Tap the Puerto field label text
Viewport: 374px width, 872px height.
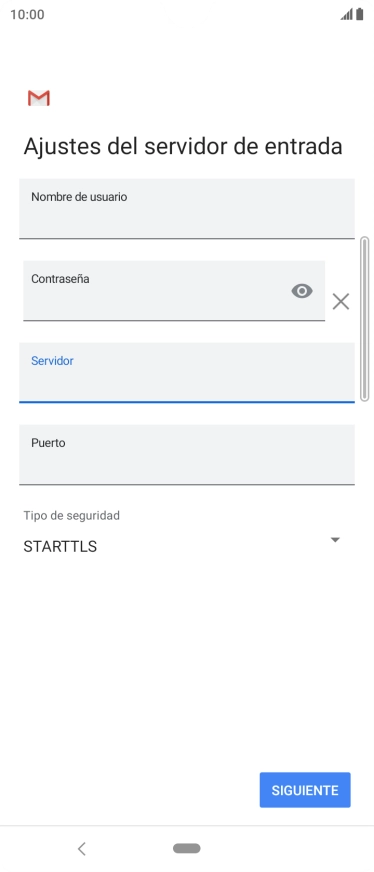(48, 443)
